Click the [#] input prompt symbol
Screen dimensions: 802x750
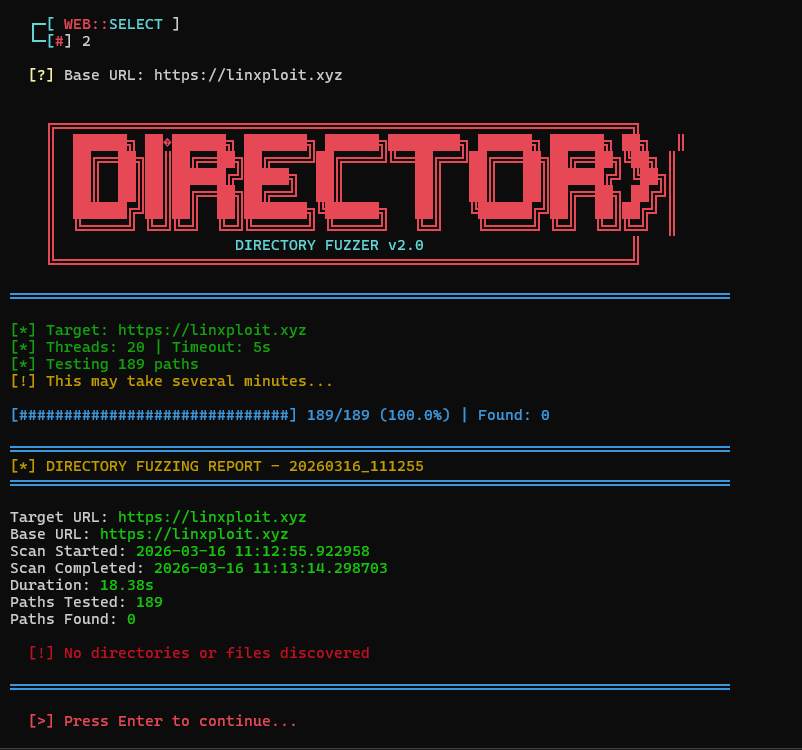[55, 41]
